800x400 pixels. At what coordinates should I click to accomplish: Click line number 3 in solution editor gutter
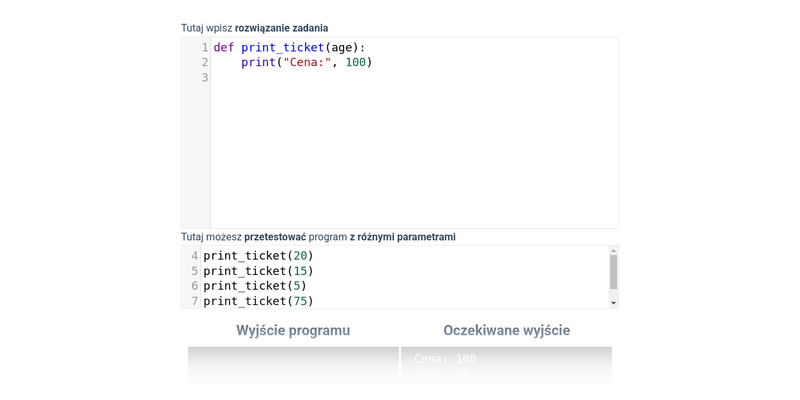tap(204, 77)
